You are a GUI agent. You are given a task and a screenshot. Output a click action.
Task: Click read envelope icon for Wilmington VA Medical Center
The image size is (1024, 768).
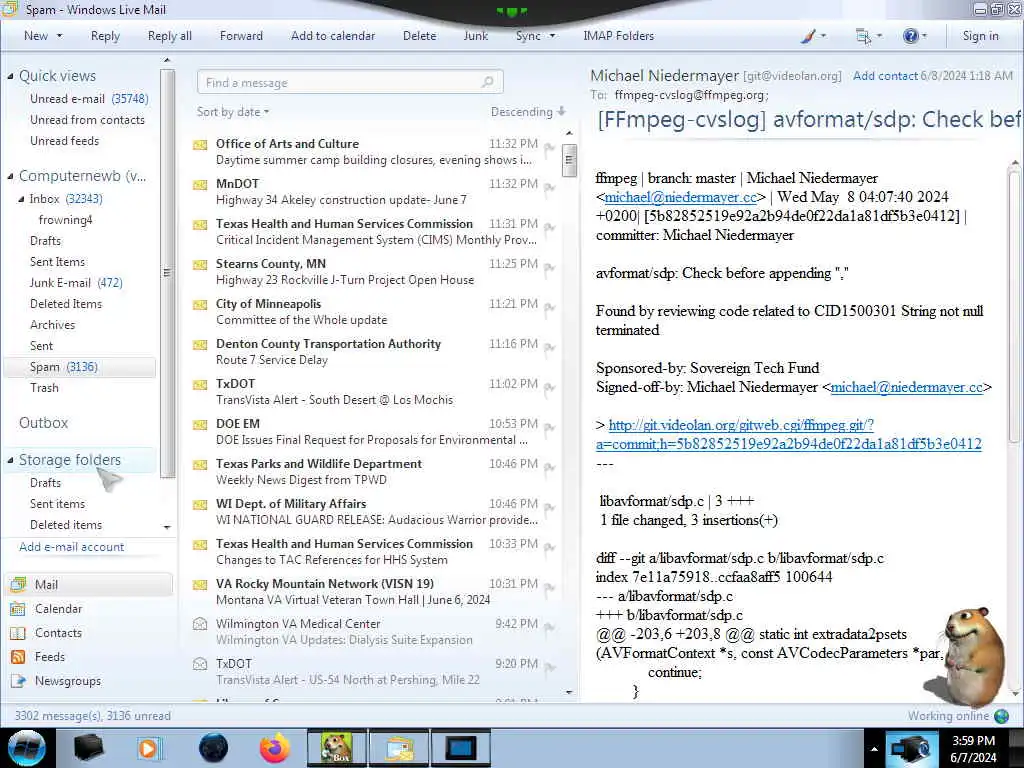coord(200,624)
